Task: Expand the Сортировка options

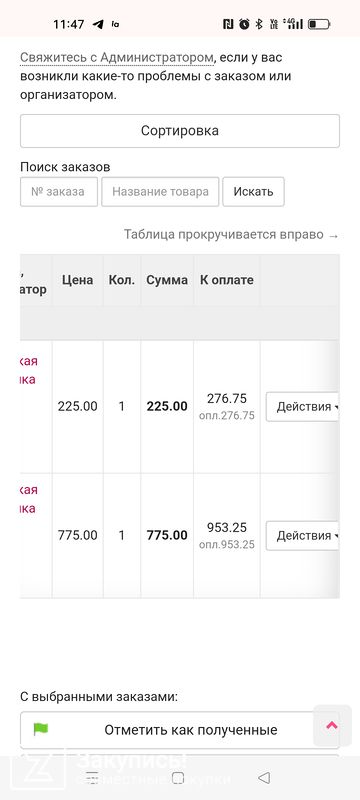Action: 180,131
